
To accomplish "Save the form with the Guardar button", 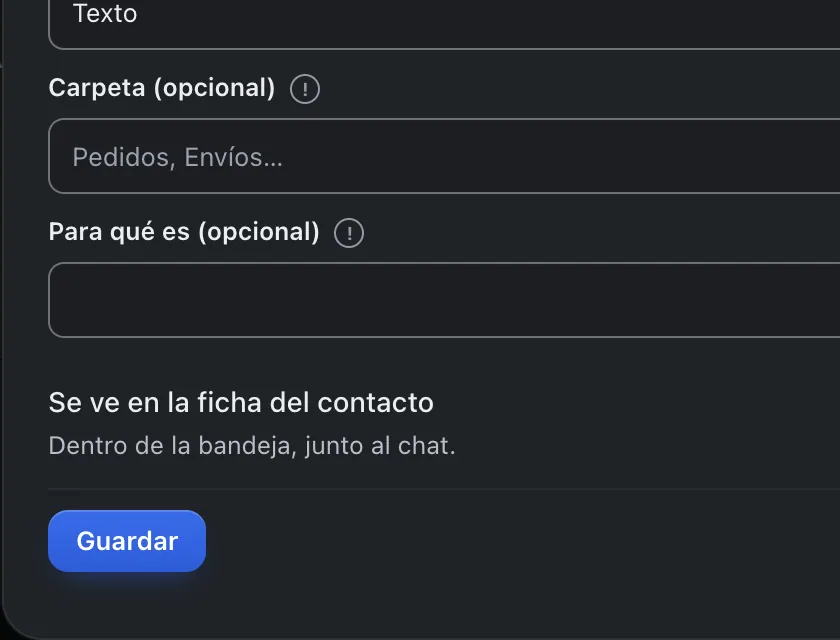I will 127,541.
